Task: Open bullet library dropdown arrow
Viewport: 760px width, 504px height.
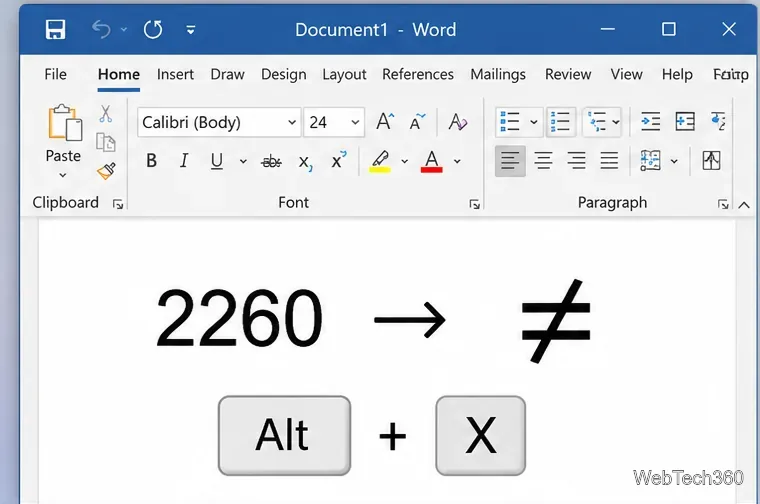Action: click(x=534, y=122)
